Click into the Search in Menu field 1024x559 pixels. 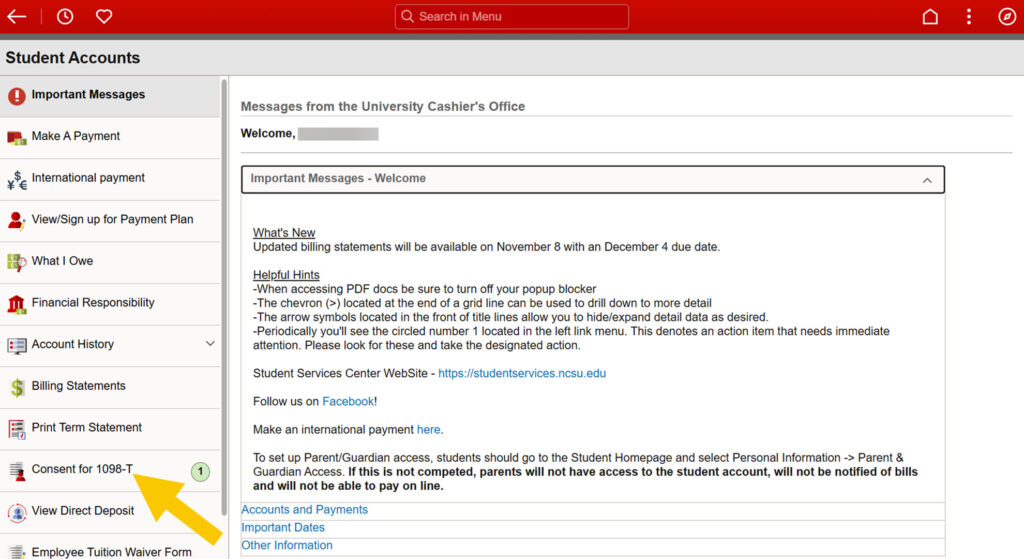click(511, 16)
